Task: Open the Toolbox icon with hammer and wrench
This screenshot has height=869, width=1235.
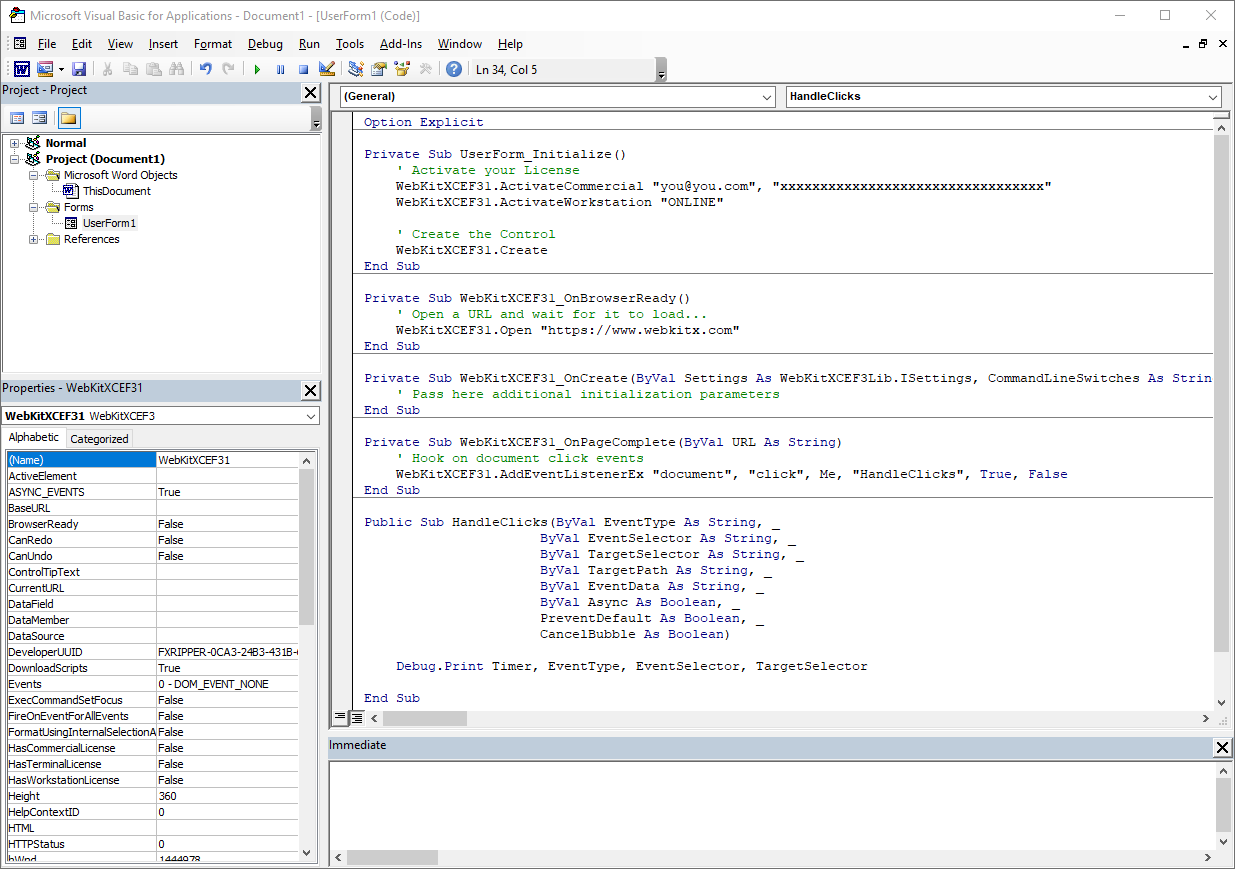Action: (425, 69)
